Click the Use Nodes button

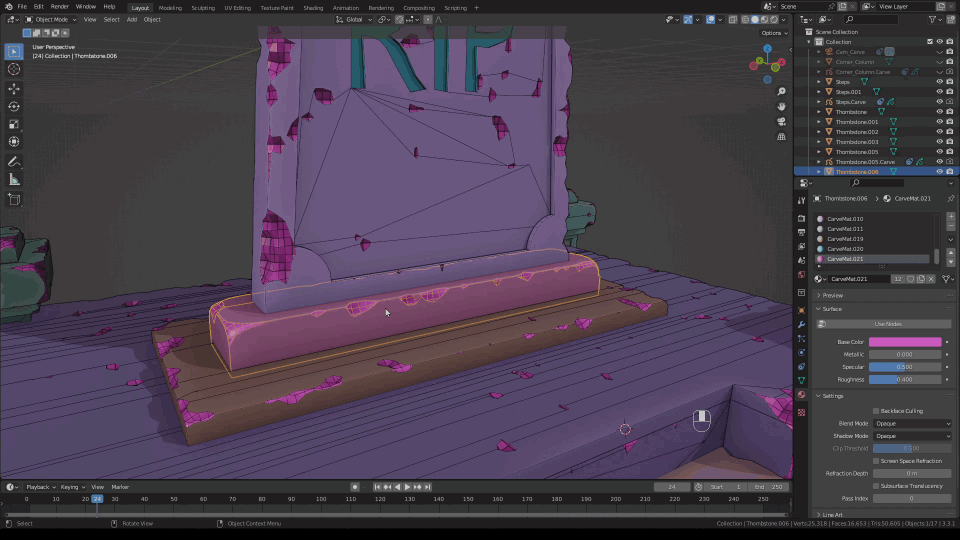coord(888,324)
